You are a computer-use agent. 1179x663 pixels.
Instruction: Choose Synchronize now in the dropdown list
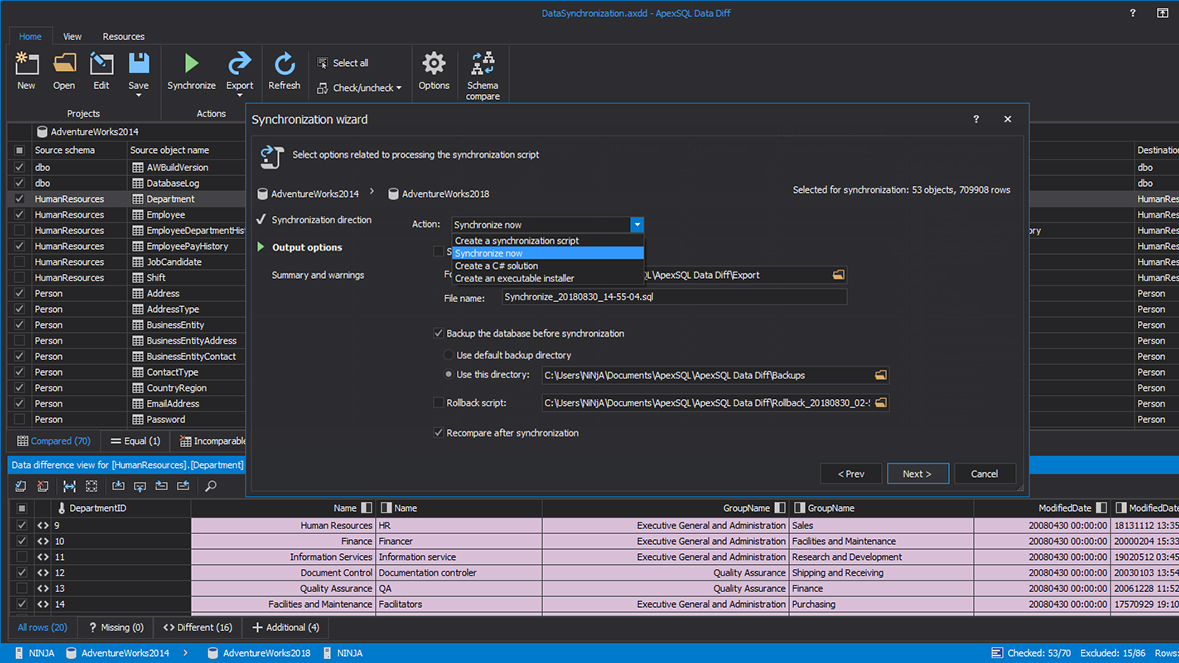point(548,253)
